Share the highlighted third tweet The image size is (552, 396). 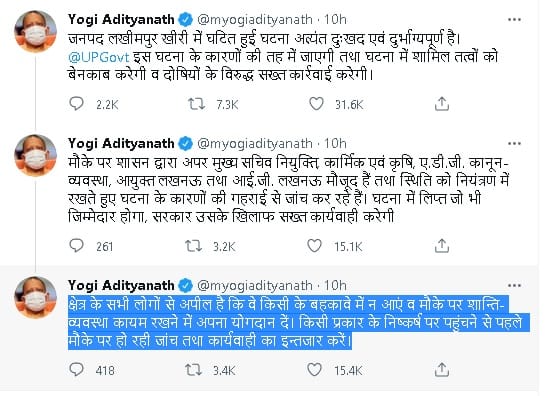click(x=442, y=370)
